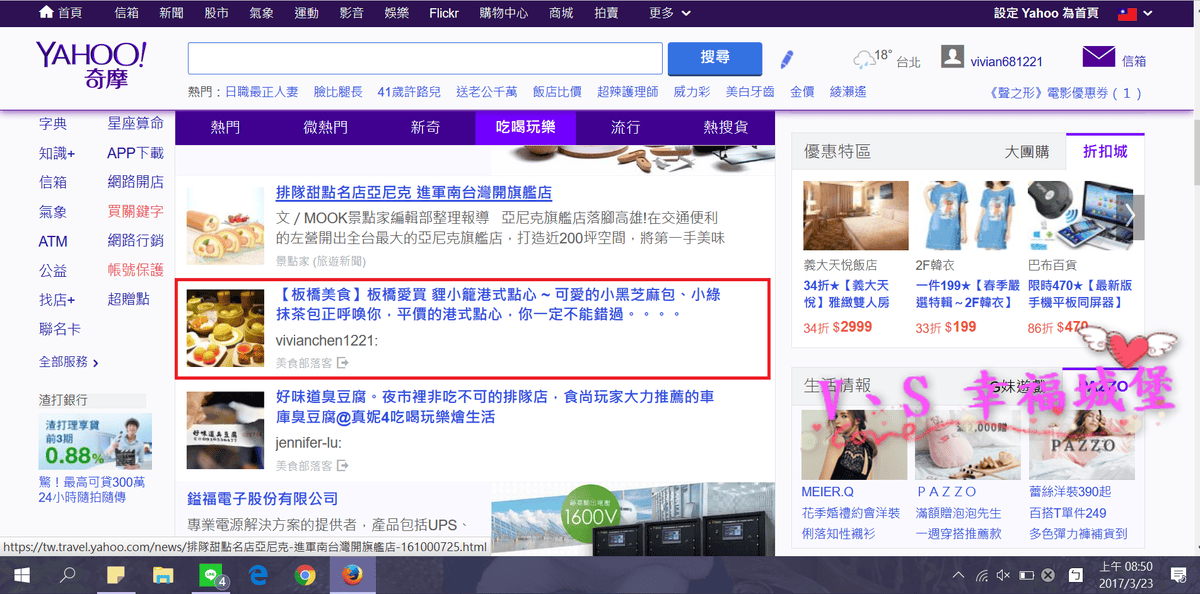The height and width of the screenshot is (594, 1200).
Task: Click the user avatar icon for vivian681221
Action: coord(953,57)
